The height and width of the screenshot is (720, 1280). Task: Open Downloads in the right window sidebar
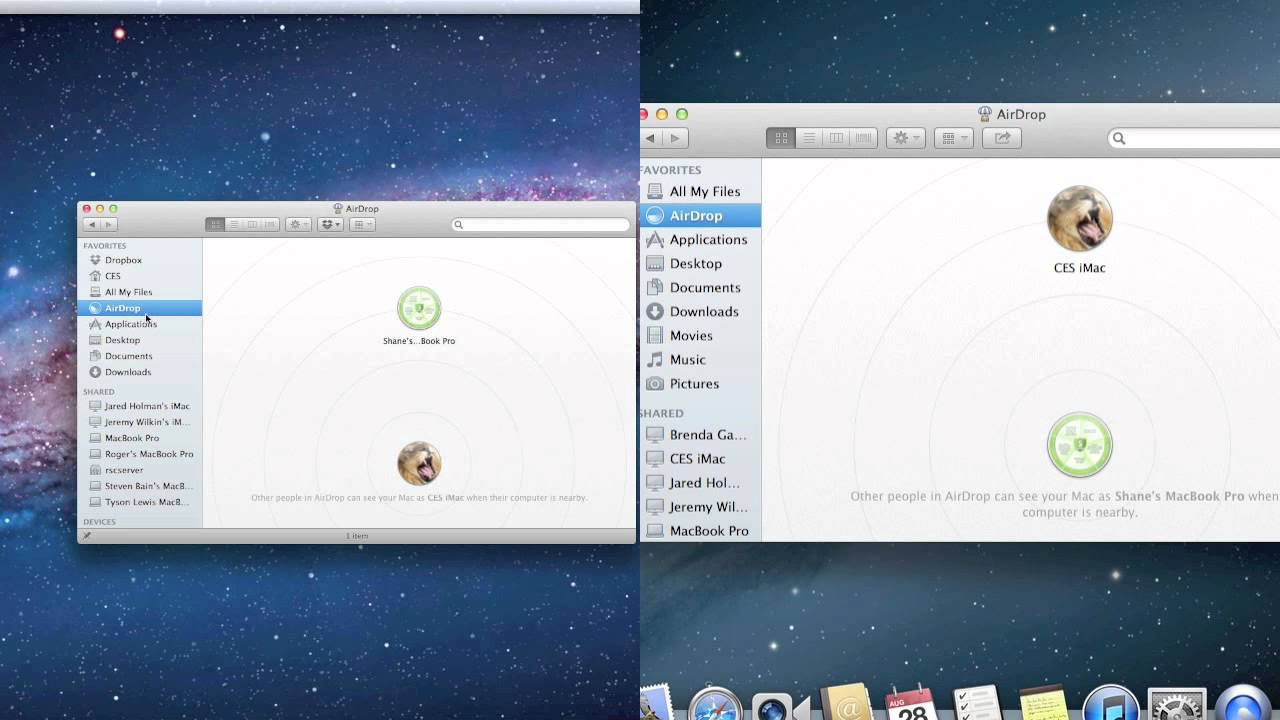point(700,311)
